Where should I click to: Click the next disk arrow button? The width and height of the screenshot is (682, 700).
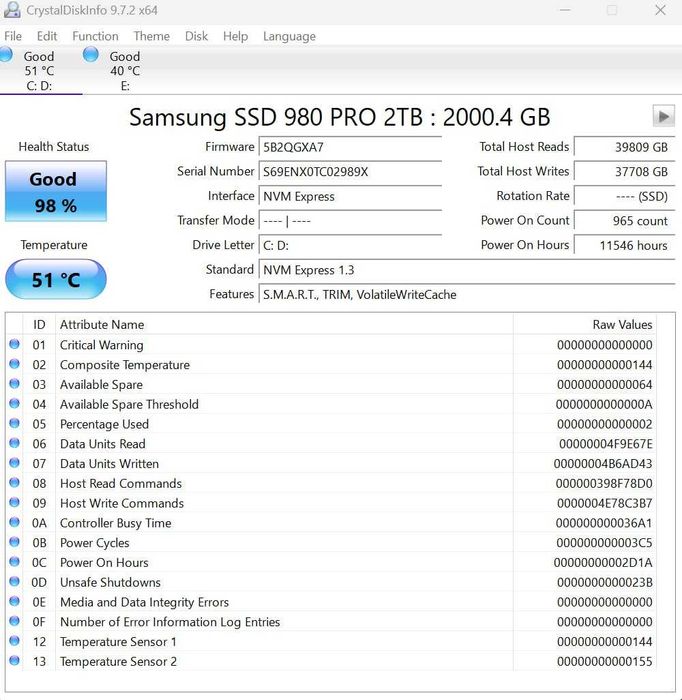(664, 117)
